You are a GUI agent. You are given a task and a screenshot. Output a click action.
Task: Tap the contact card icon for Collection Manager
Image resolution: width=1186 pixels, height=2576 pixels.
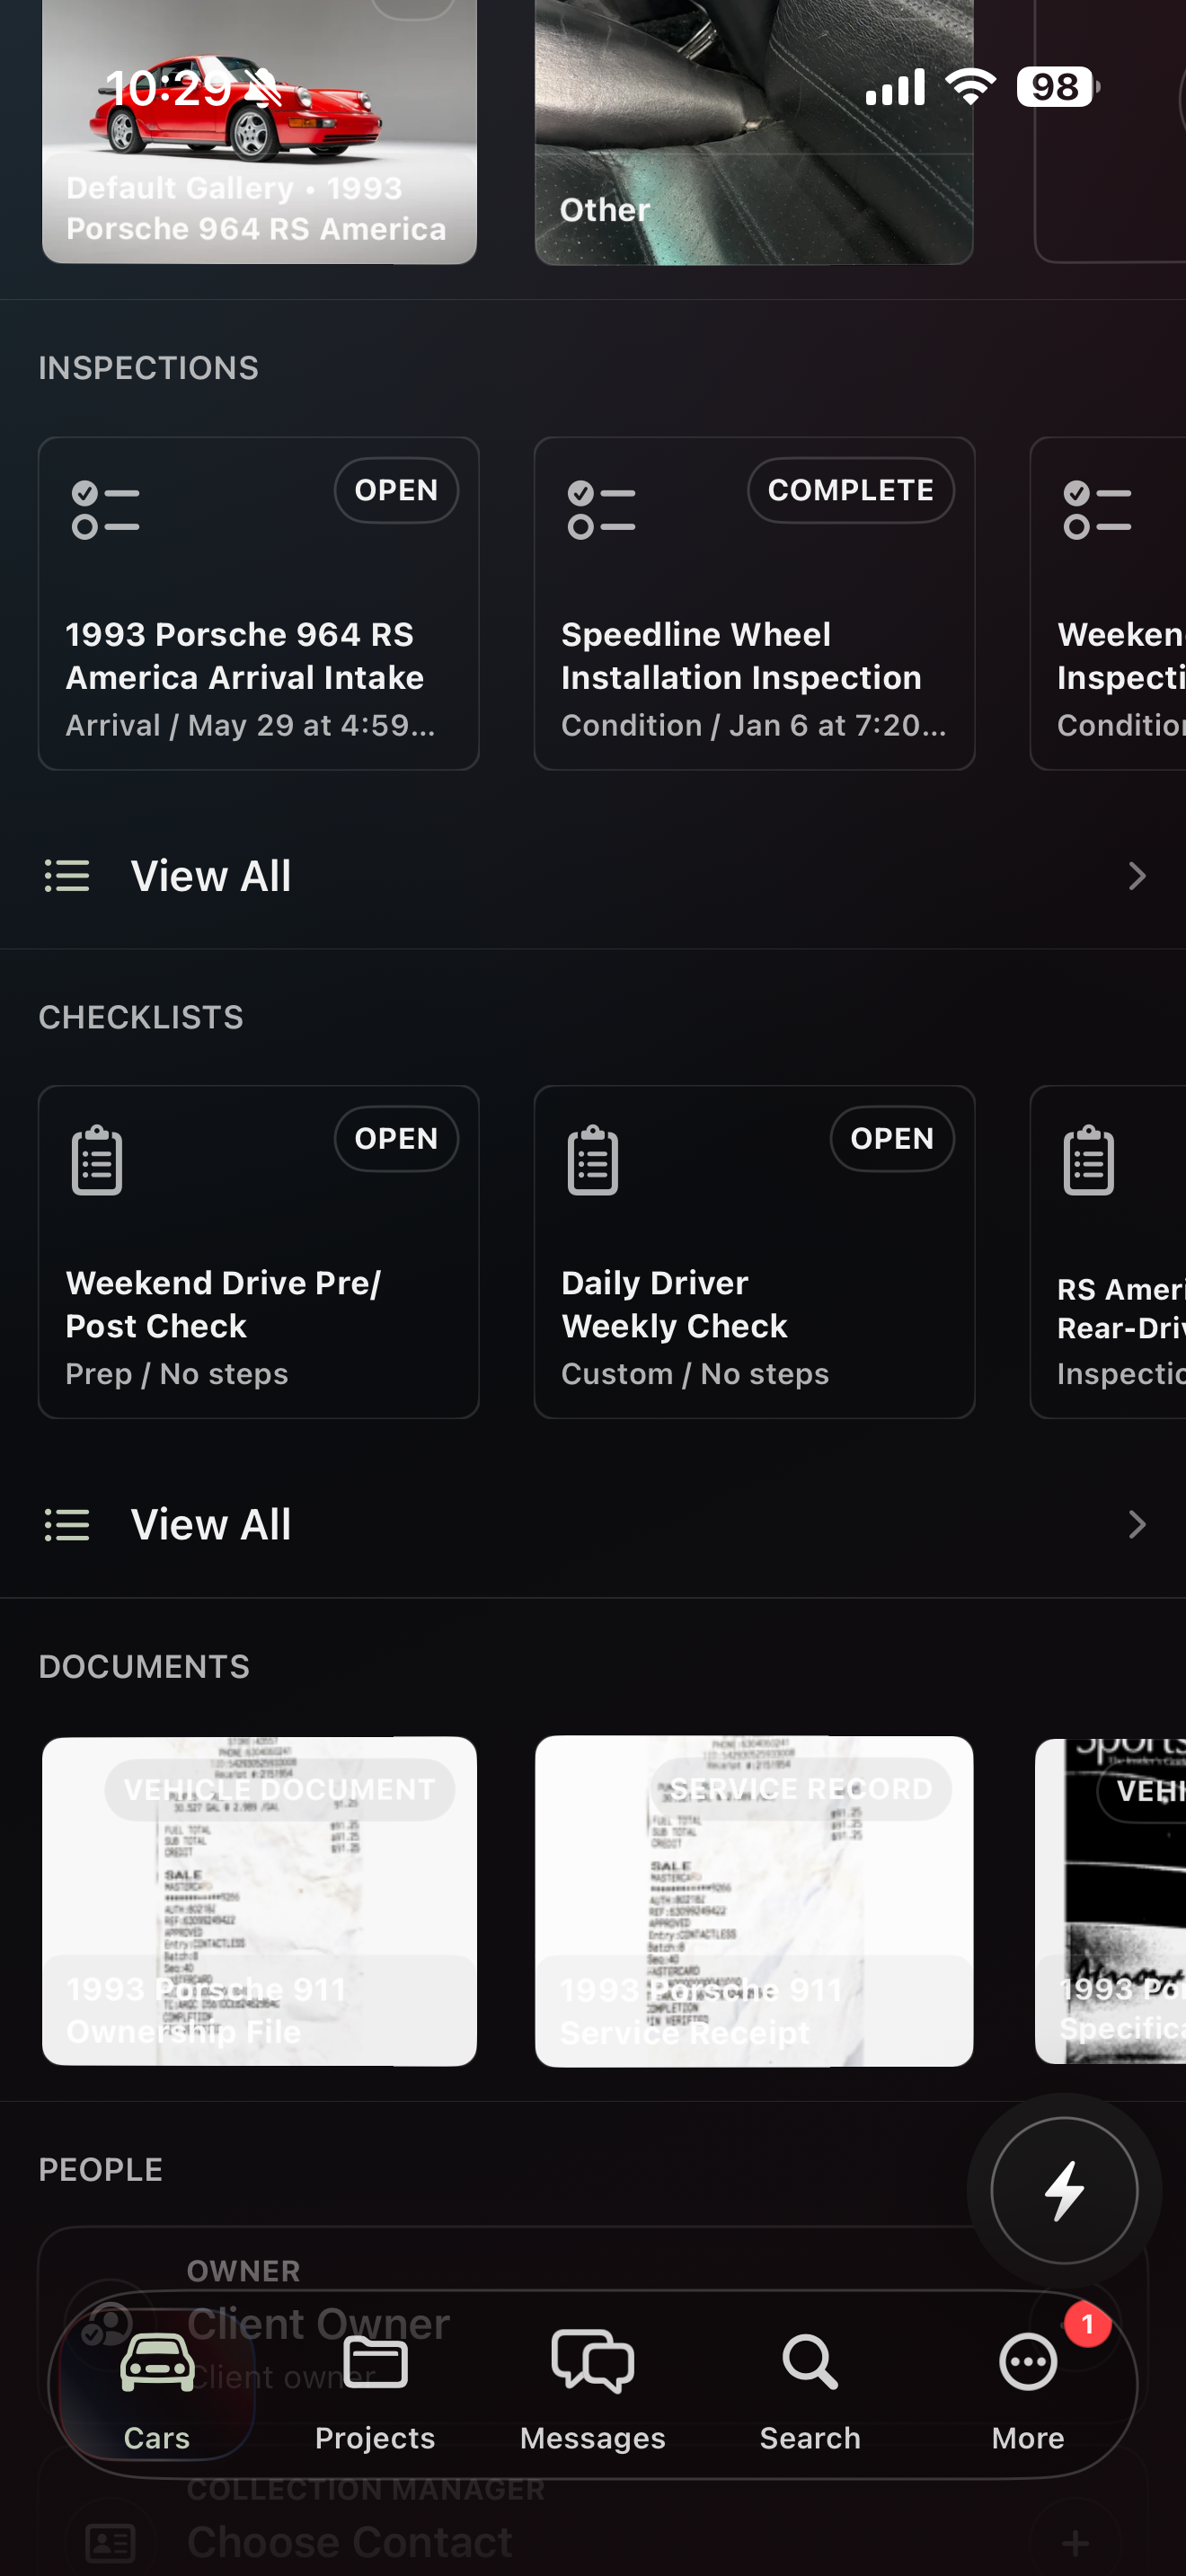(x=110, y=2541)
